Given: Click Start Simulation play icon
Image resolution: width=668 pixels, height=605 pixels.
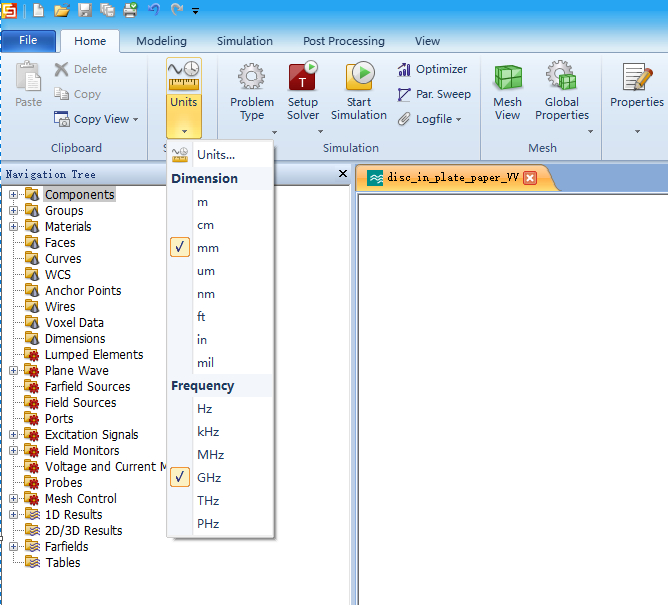Looking at the screenshot, I should pos(359,76).
